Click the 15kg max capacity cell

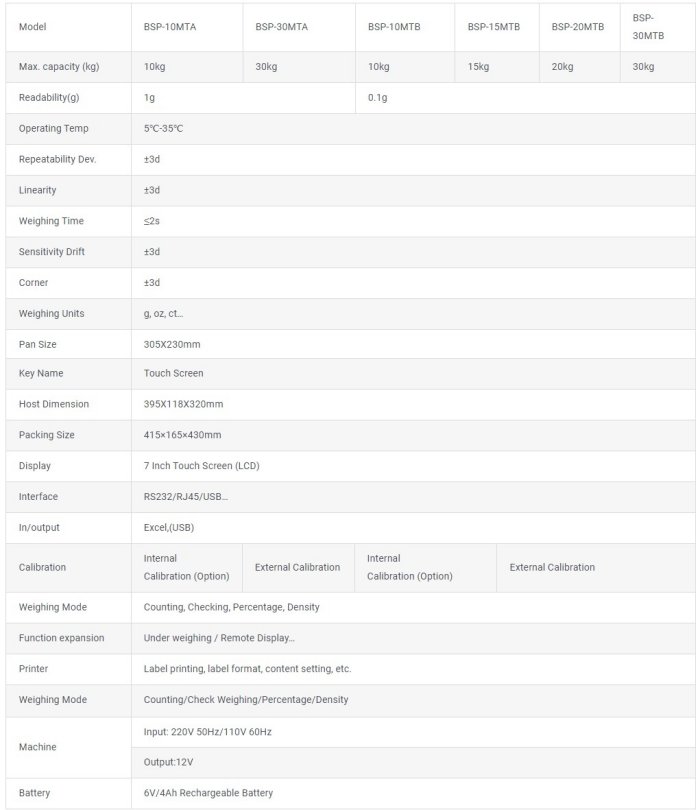478,67
